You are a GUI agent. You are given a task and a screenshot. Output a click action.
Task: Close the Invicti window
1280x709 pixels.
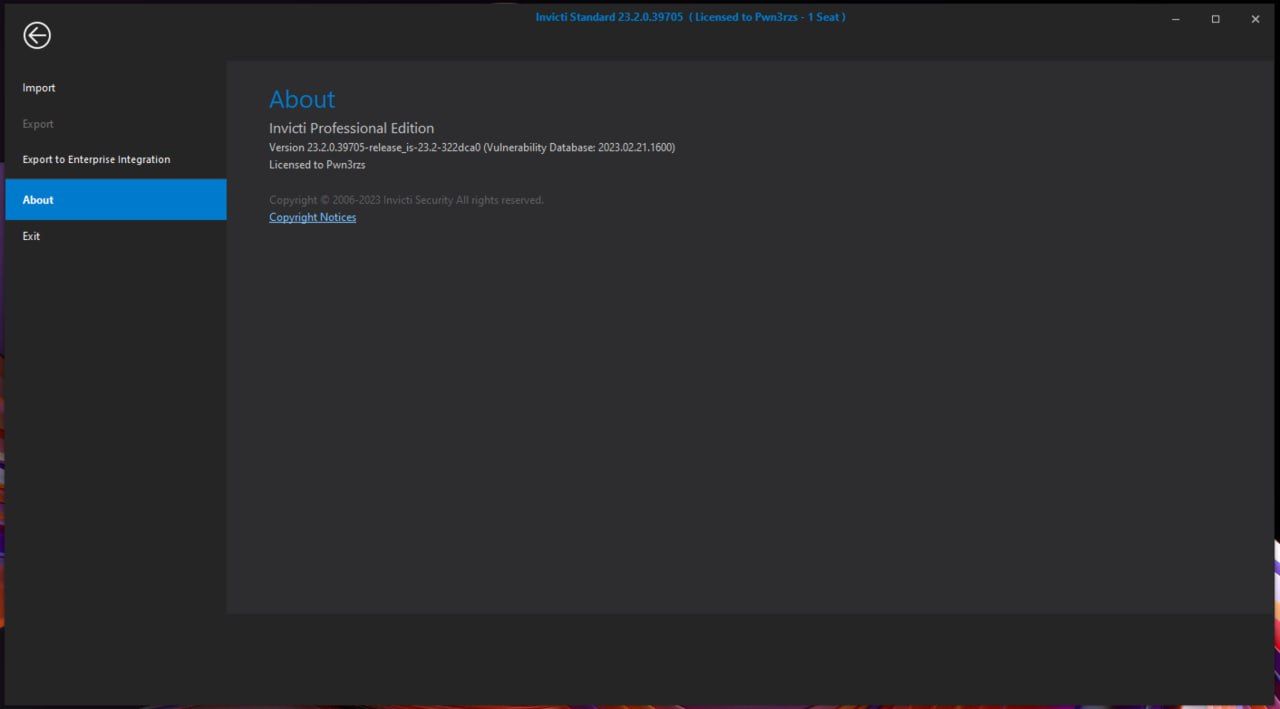click(x=1255, y=19)
